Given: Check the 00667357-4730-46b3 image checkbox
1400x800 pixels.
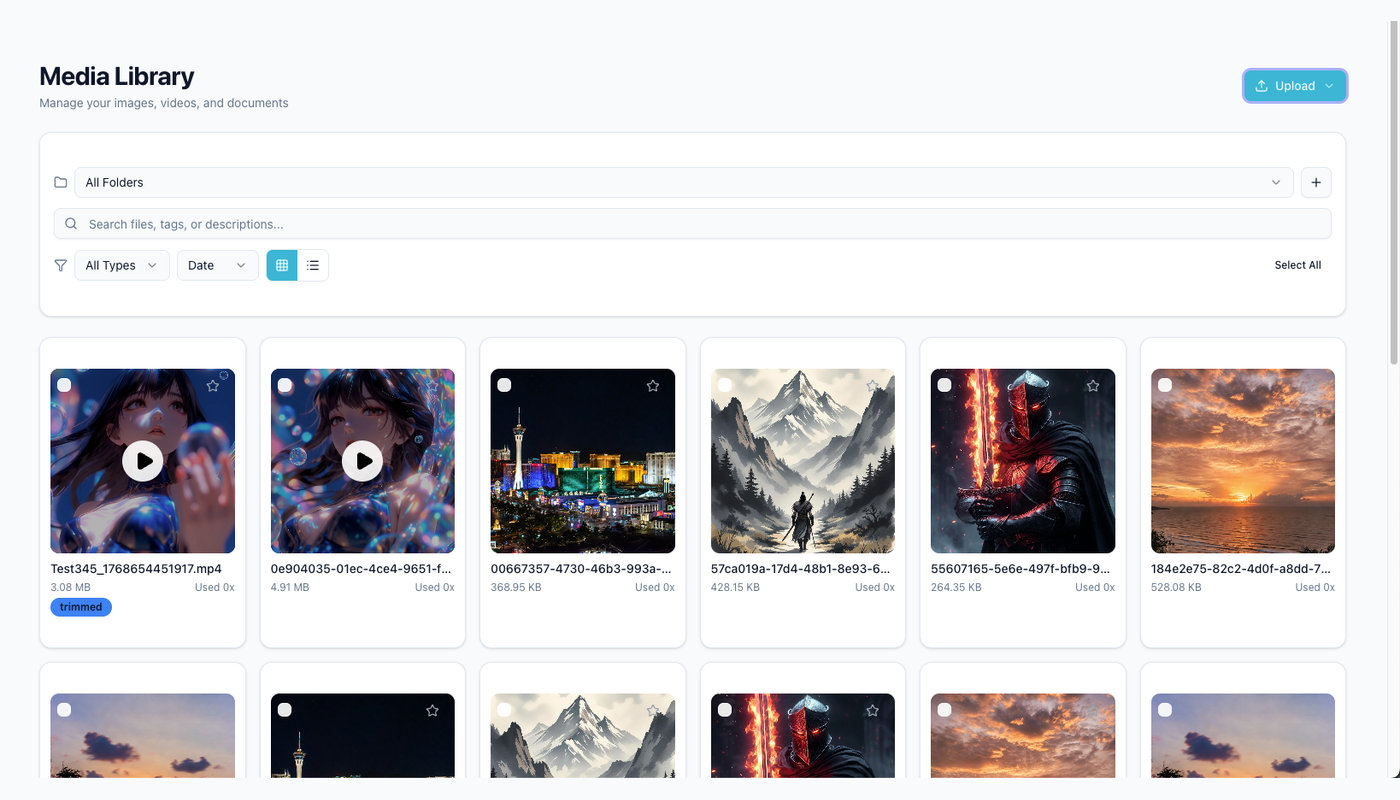Looking at the screenshot, I should (x=504, y=385).
